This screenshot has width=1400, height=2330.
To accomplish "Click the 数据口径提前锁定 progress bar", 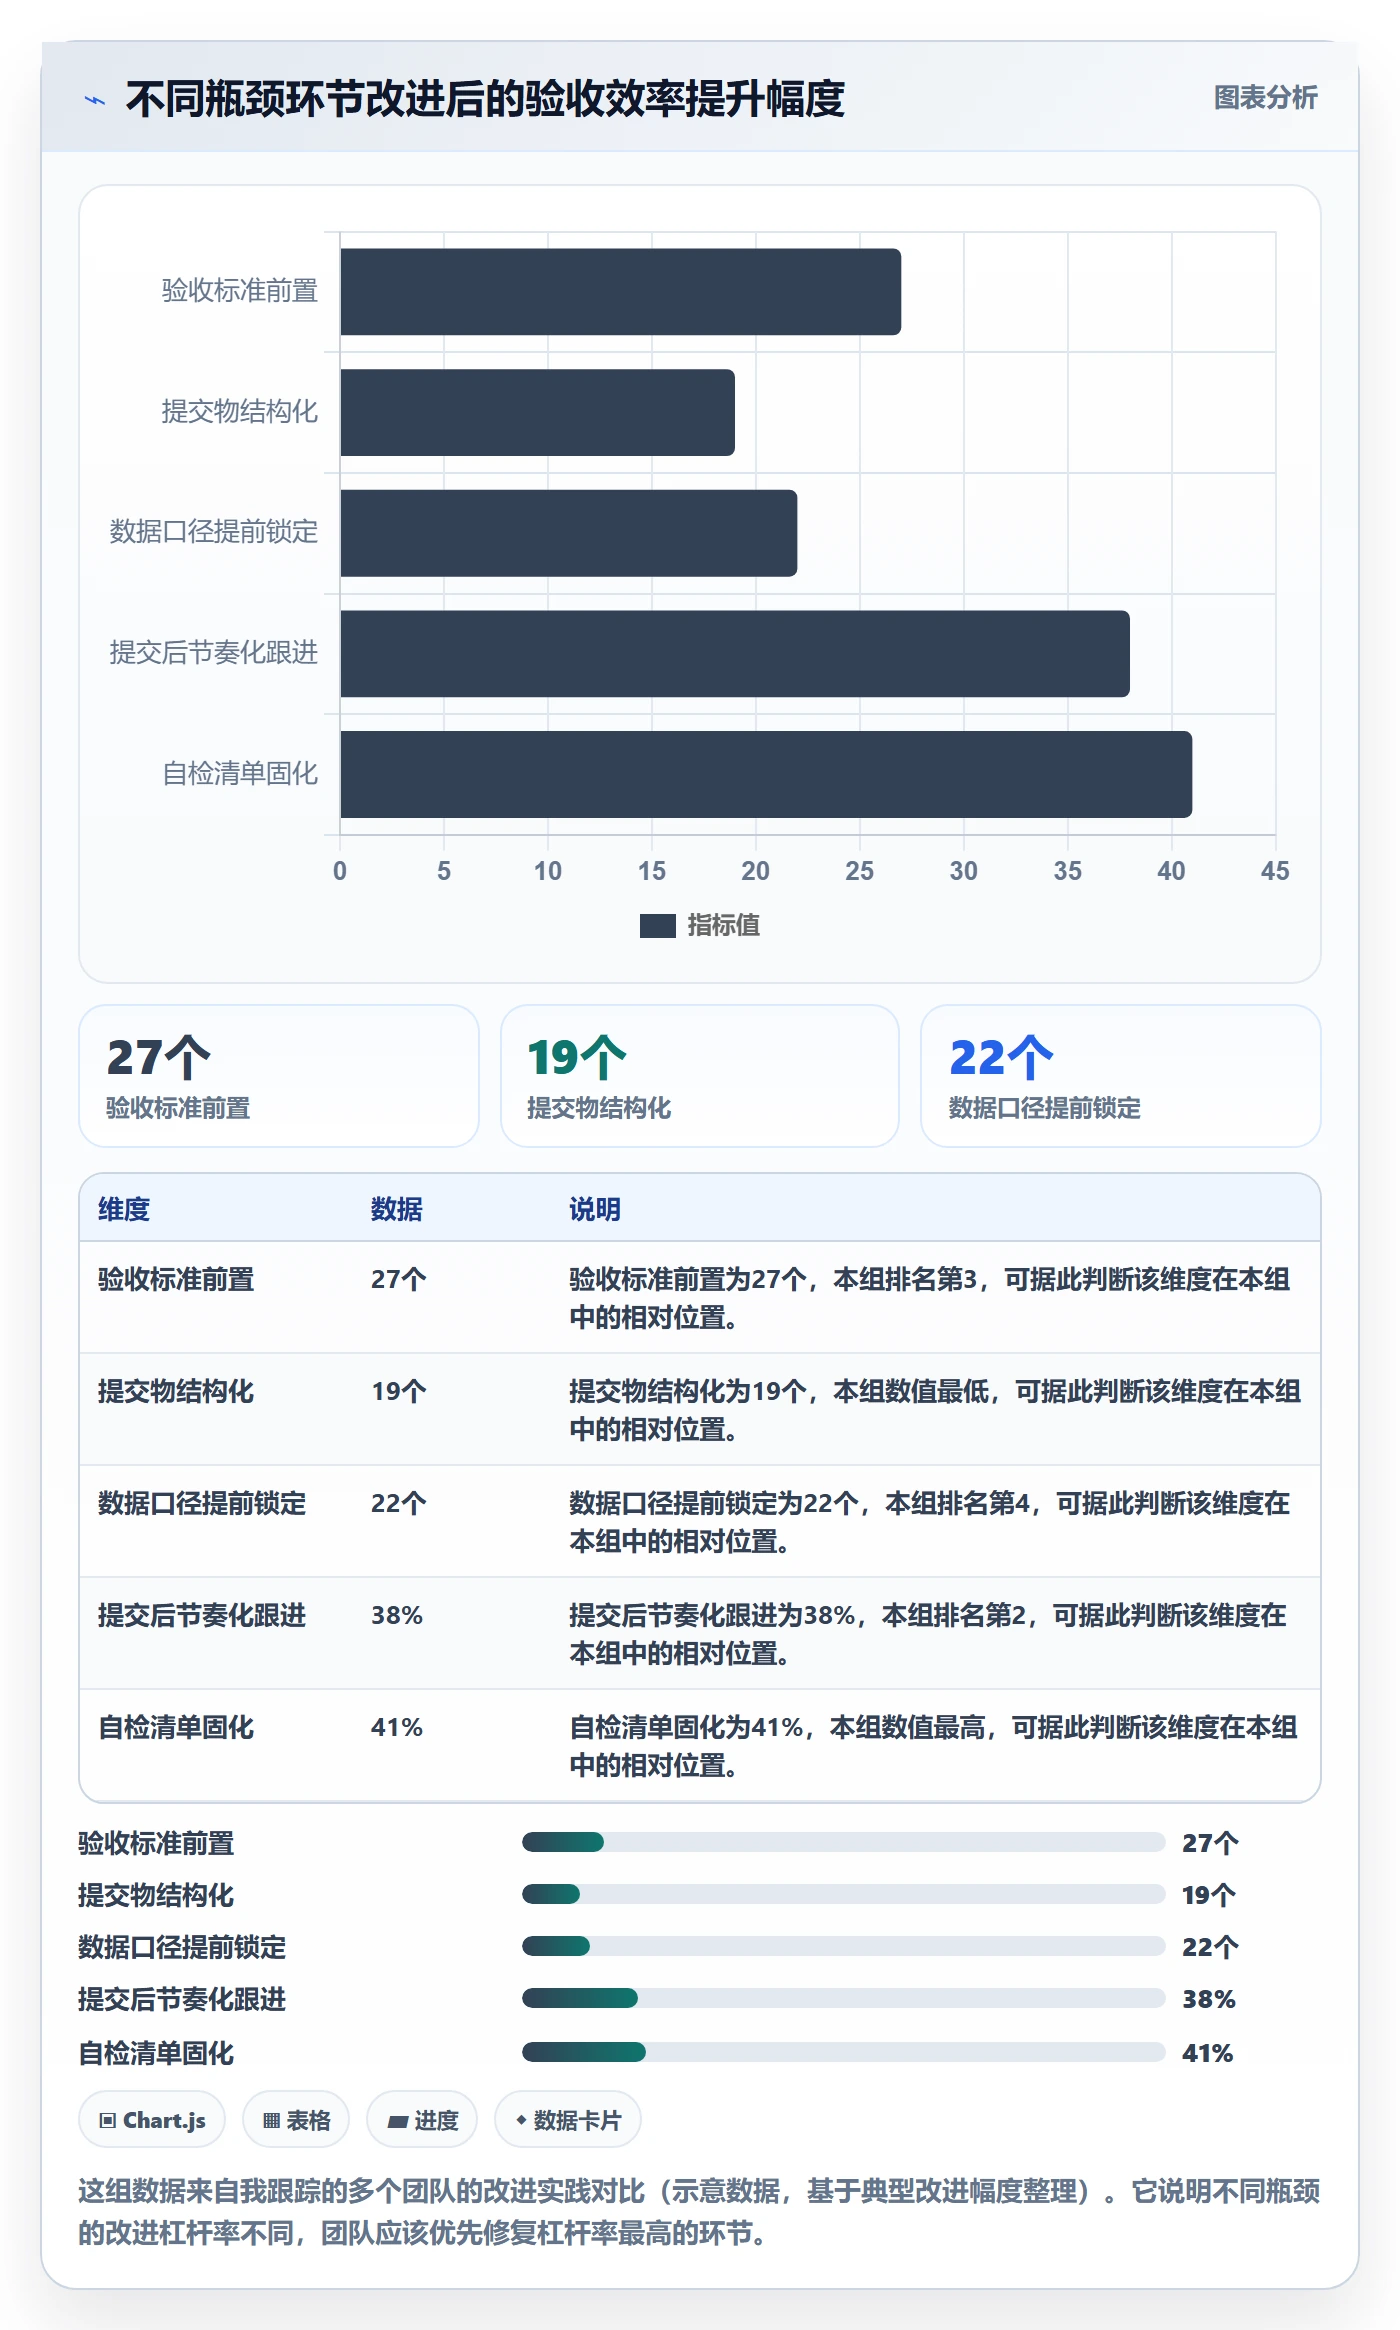I will click(x=844, y=1946).
